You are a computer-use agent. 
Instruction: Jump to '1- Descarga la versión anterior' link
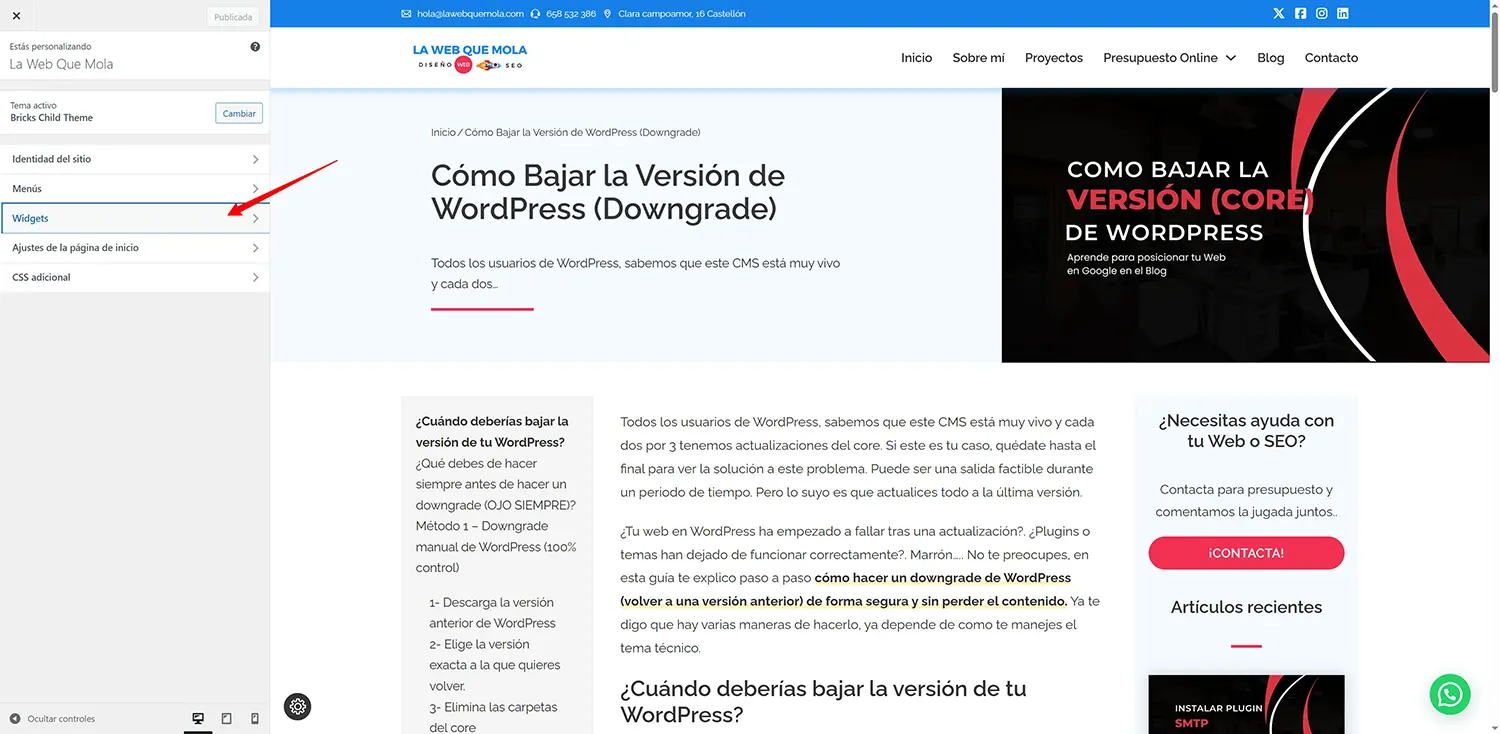pyautogui.click(x=492, y=613)
